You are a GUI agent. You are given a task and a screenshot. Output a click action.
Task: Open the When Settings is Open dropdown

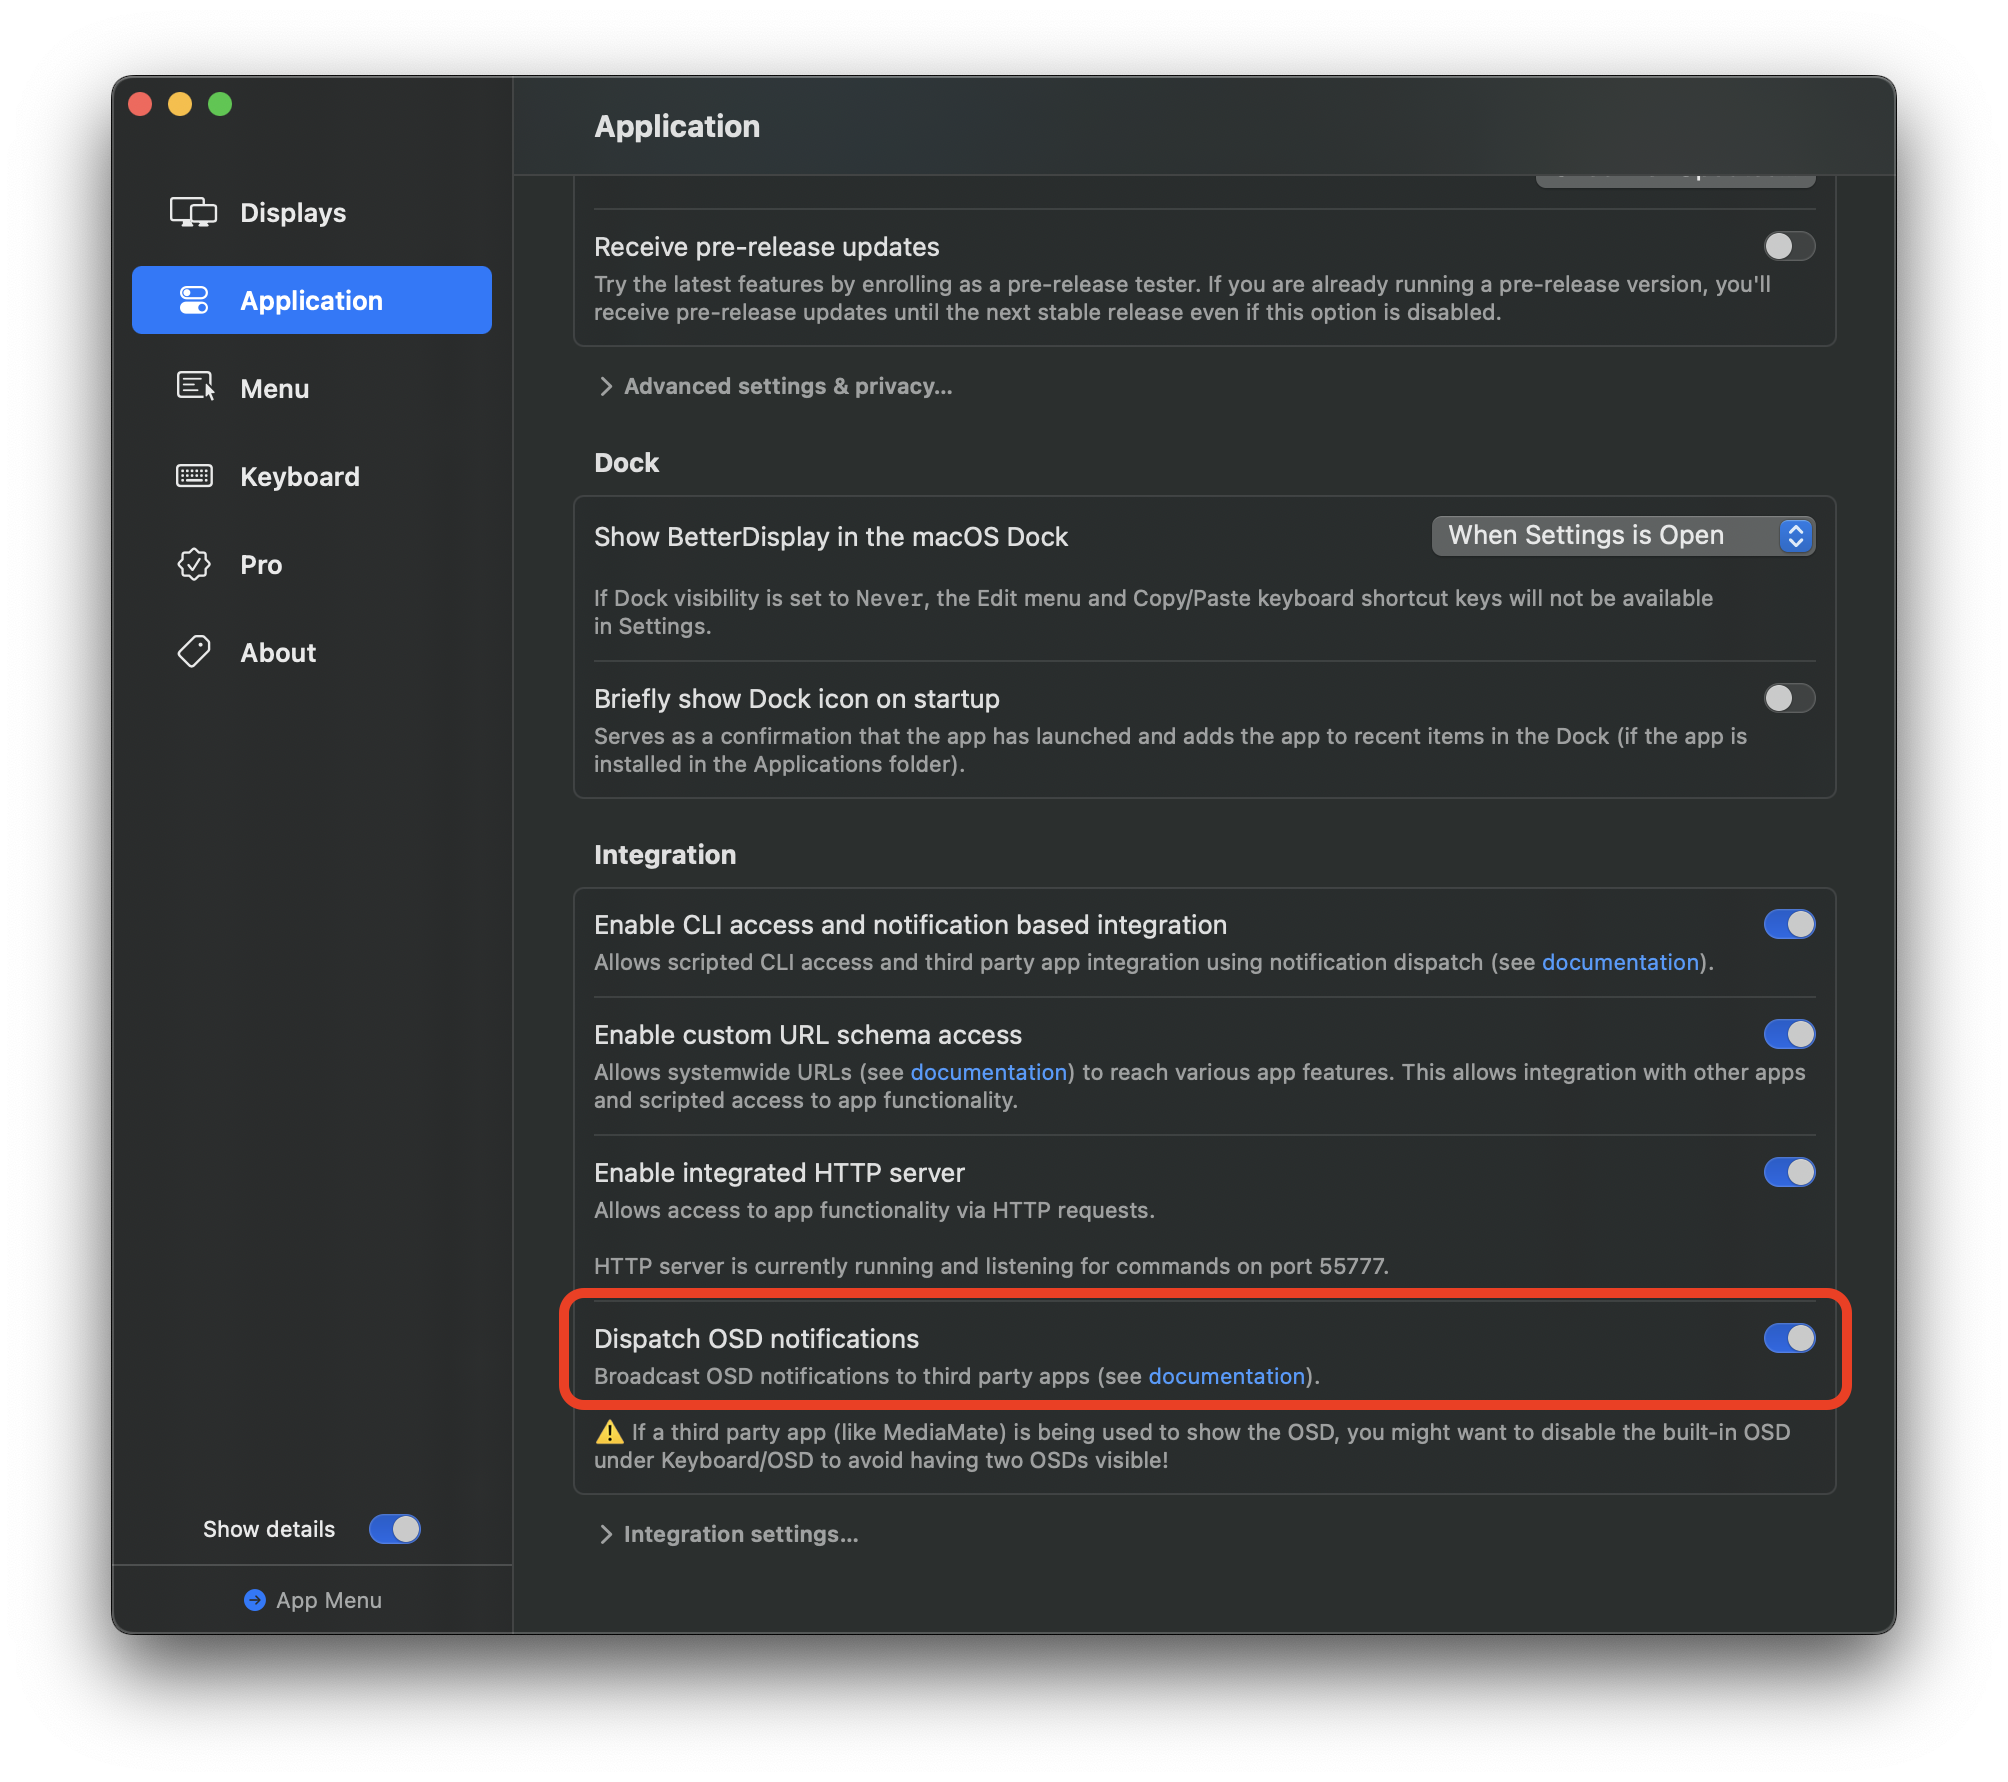1622,536
